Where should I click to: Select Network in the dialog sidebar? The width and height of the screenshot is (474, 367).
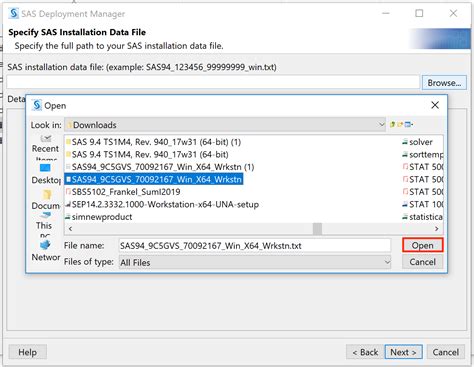pos(45,251)
